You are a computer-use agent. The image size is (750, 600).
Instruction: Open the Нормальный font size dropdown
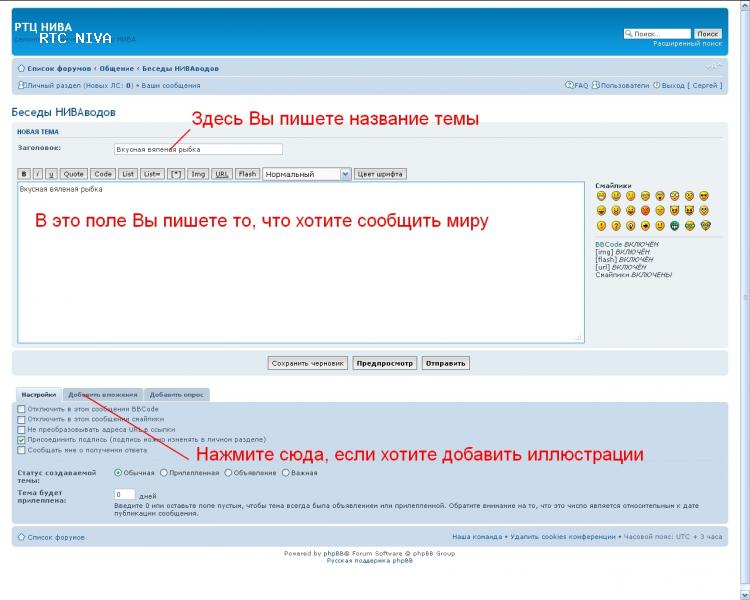pos(307,174)
